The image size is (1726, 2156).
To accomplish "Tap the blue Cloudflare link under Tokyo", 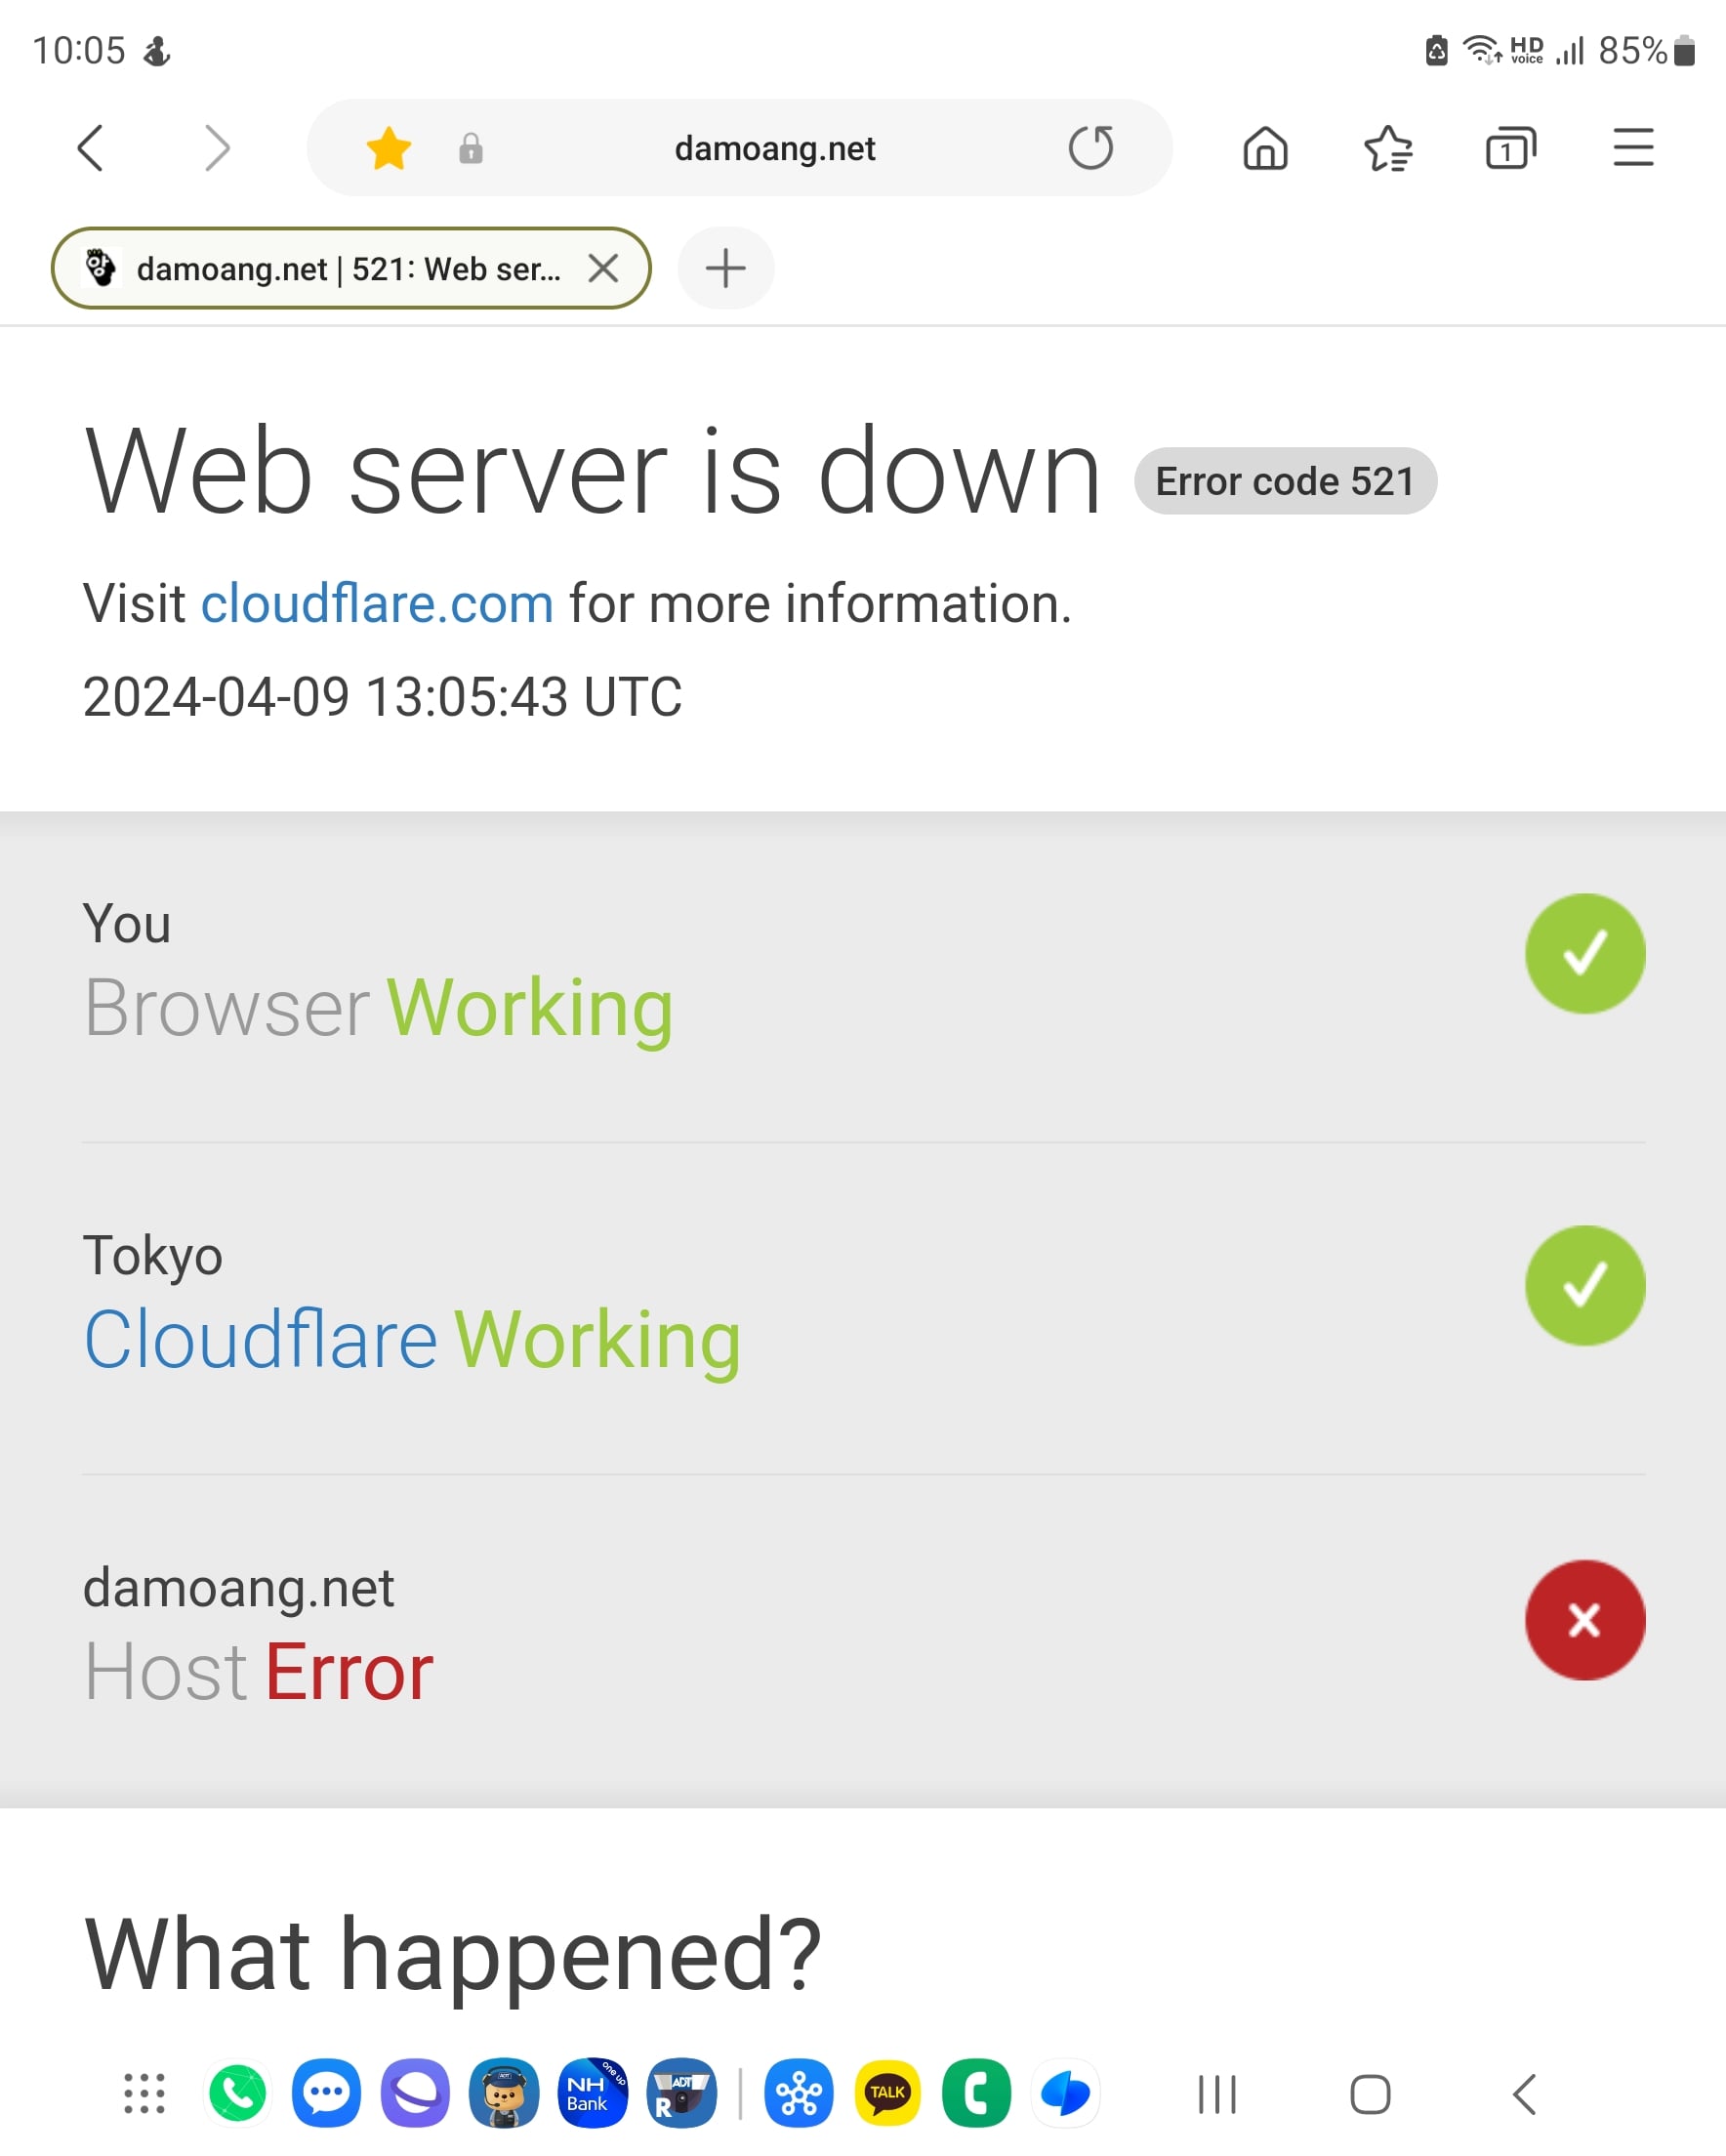I will coord(260,1340).
